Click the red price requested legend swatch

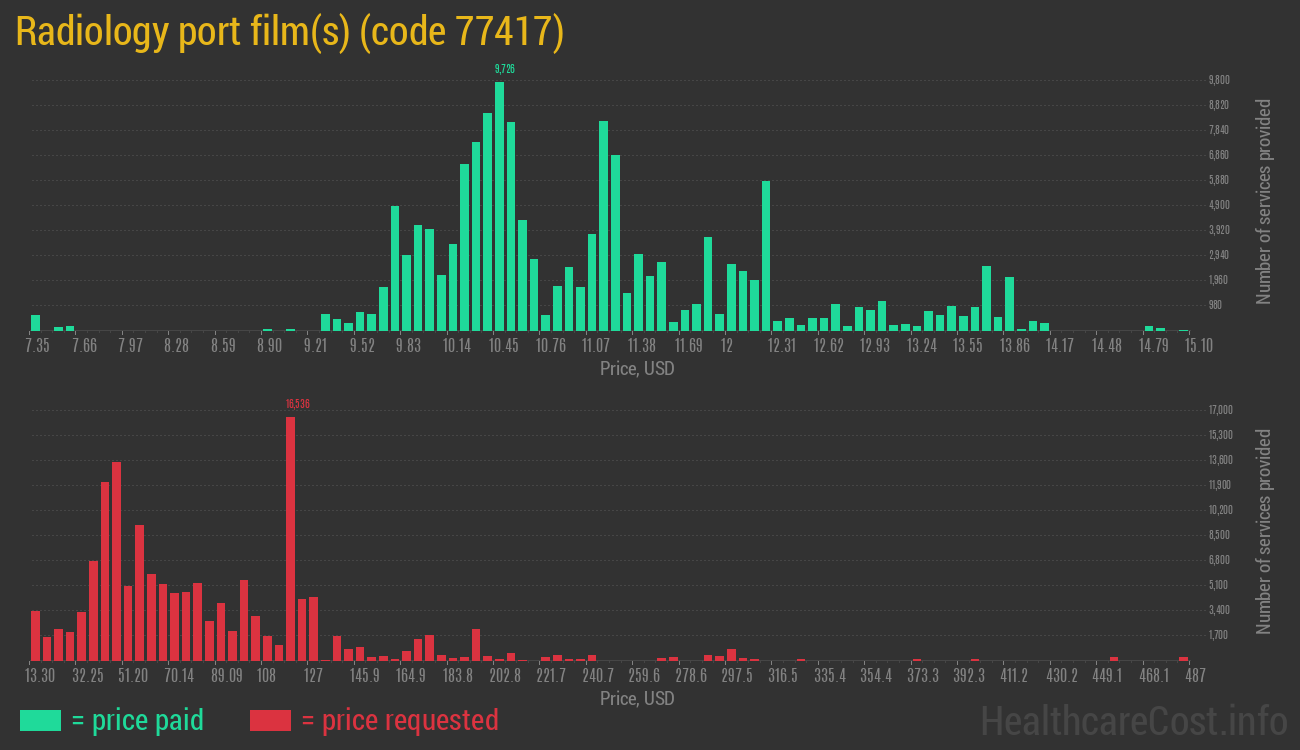(270, 720)
